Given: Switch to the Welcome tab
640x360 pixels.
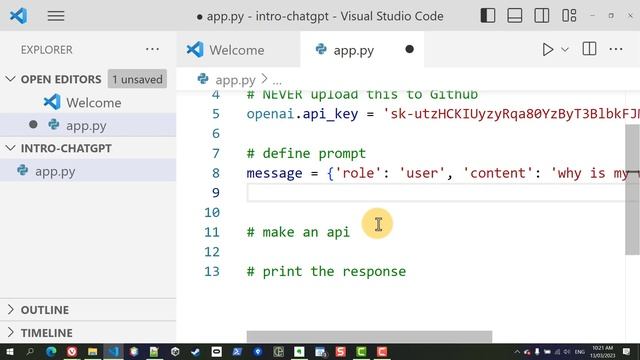Looking at the screenshot, I should pos(238,50).
